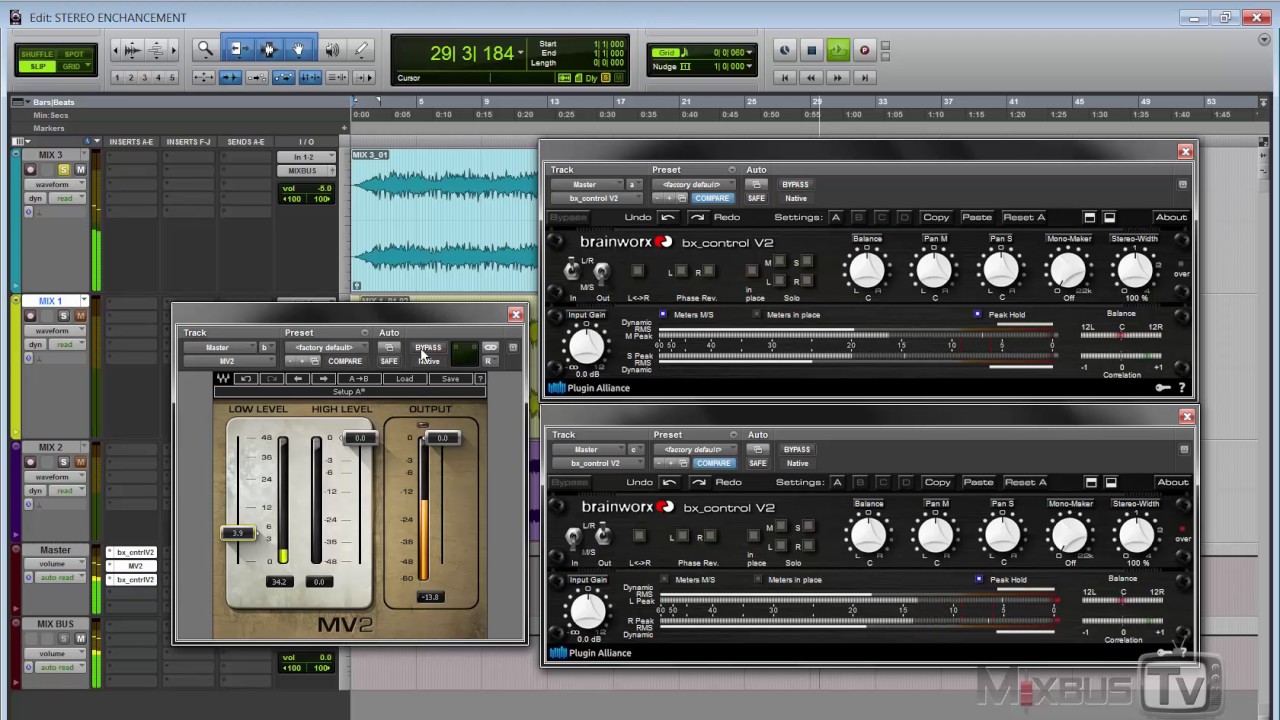The width and height of the screenshot is (1280, 720).
Task: Select the Grabber hand tool
Action: (299, 49)
